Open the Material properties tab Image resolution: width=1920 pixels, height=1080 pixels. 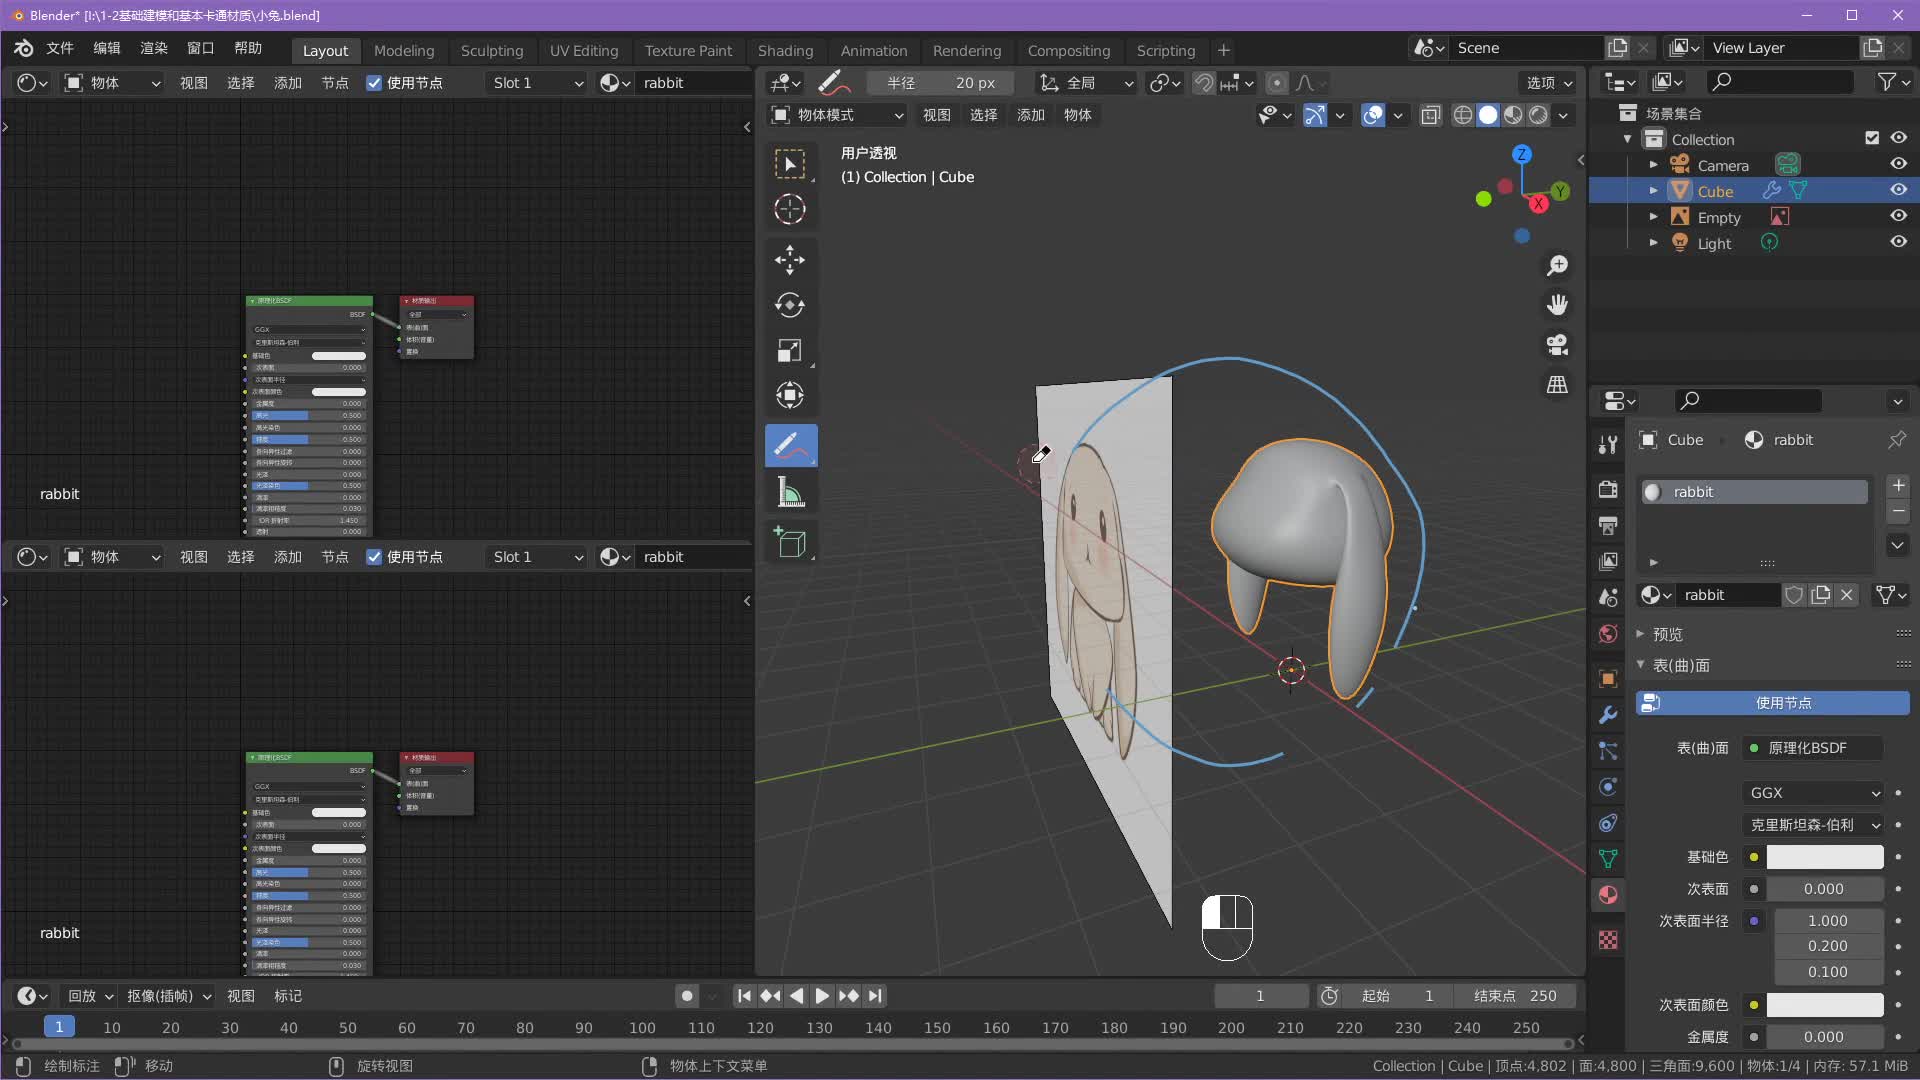tap(1608, 895)
